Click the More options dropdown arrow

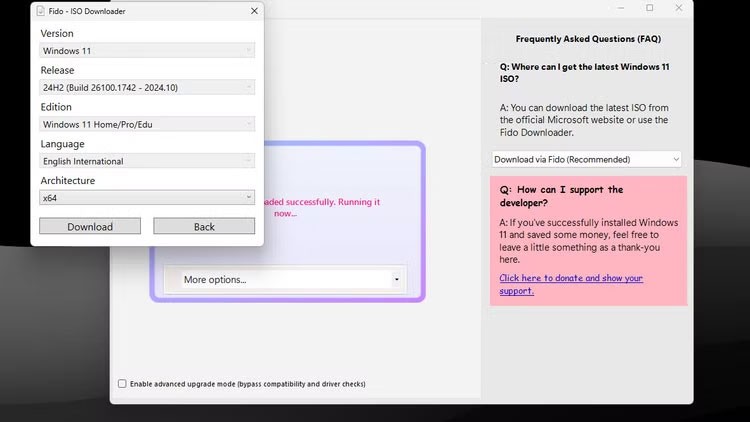click(x=397, y=279)
